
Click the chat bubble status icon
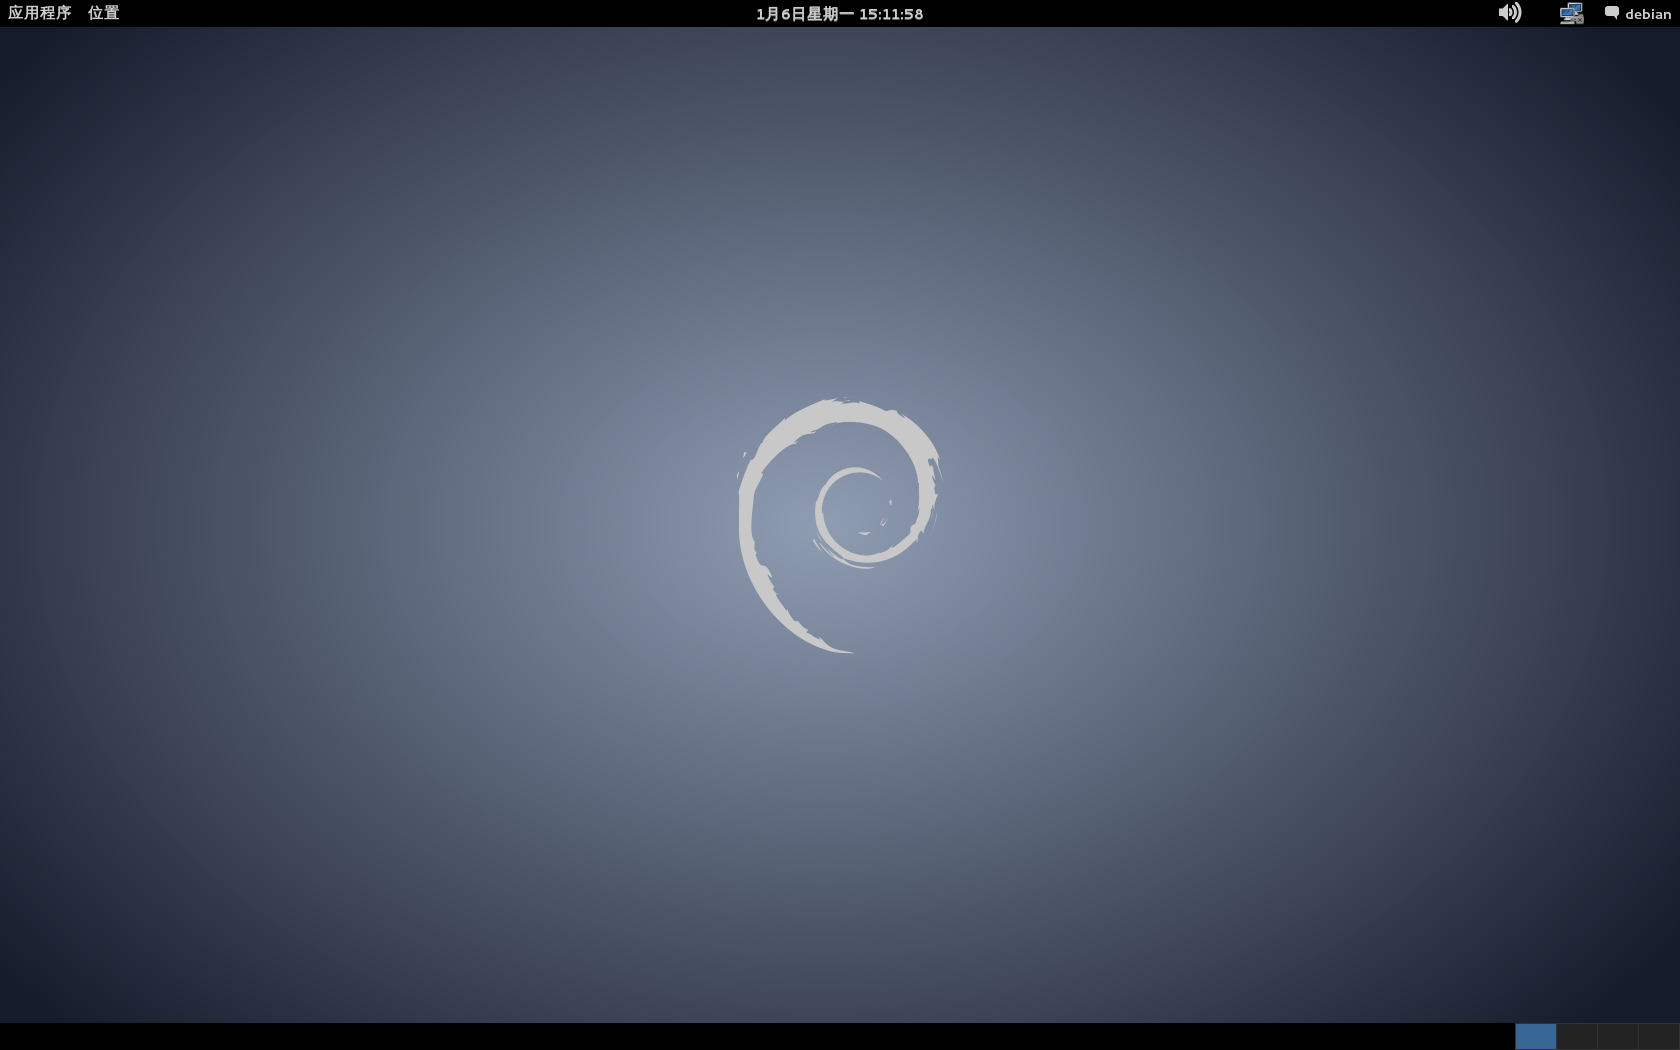click(x=1611, y=13)
